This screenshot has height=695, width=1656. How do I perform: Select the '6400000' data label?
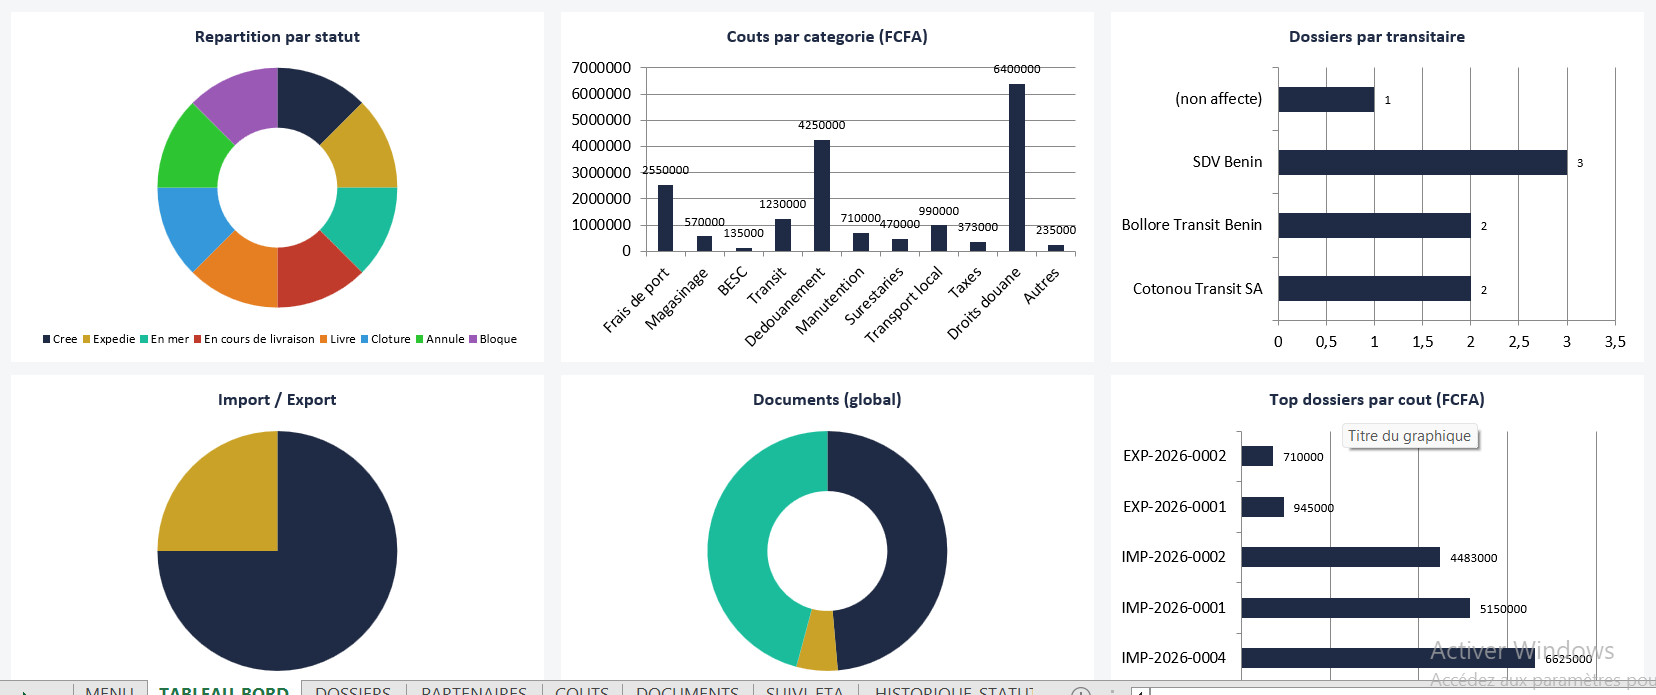coord(1017,69)
